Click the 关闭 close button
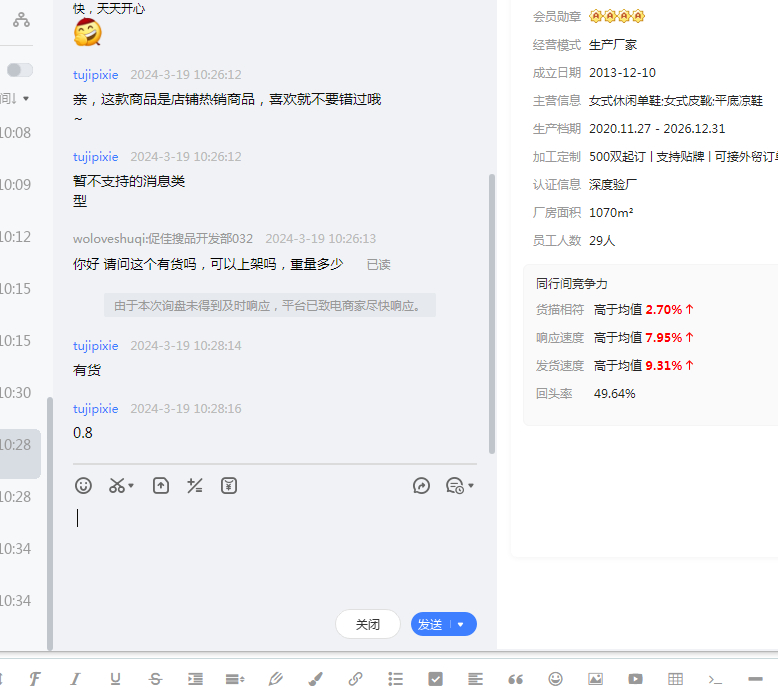This screenshot has height=689, width=778. pyautogui.click(x=368, y=625)
